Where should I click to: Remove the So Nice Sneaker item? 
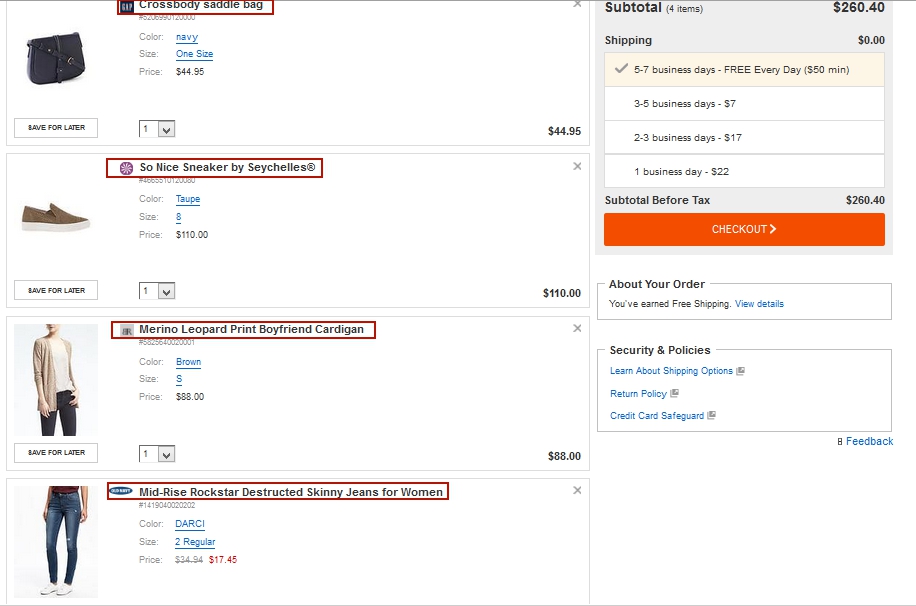[x=577, y=166]
